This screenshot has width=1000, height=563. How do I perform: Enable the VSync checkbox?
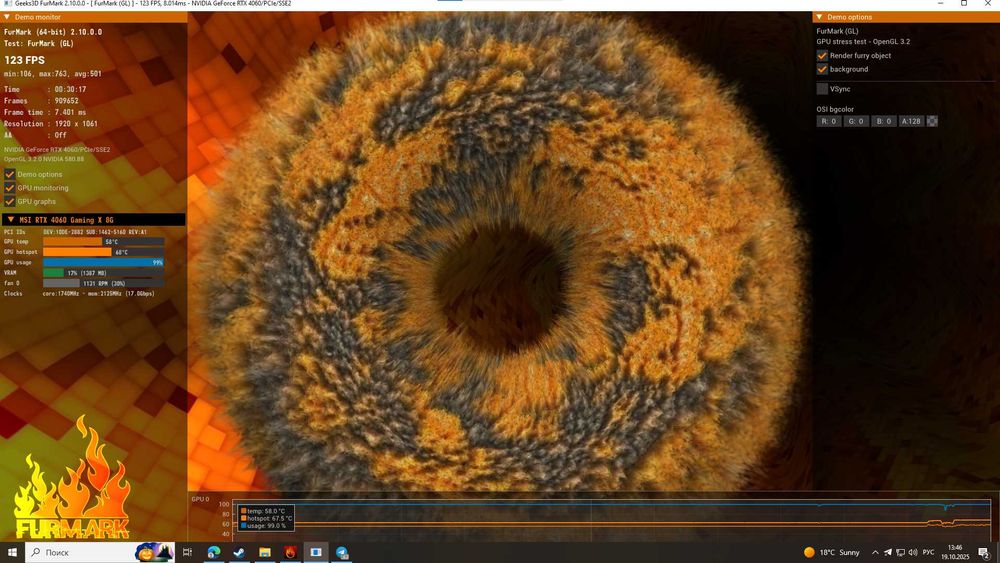point(822,89)
